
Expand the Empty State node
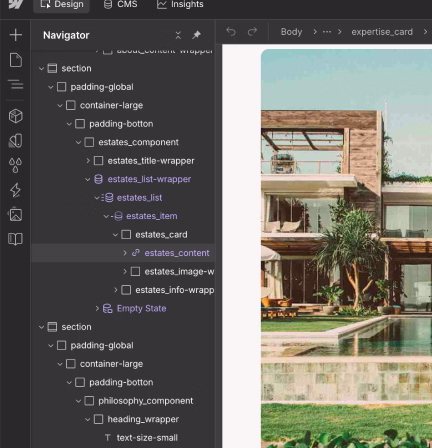[97, 308]
